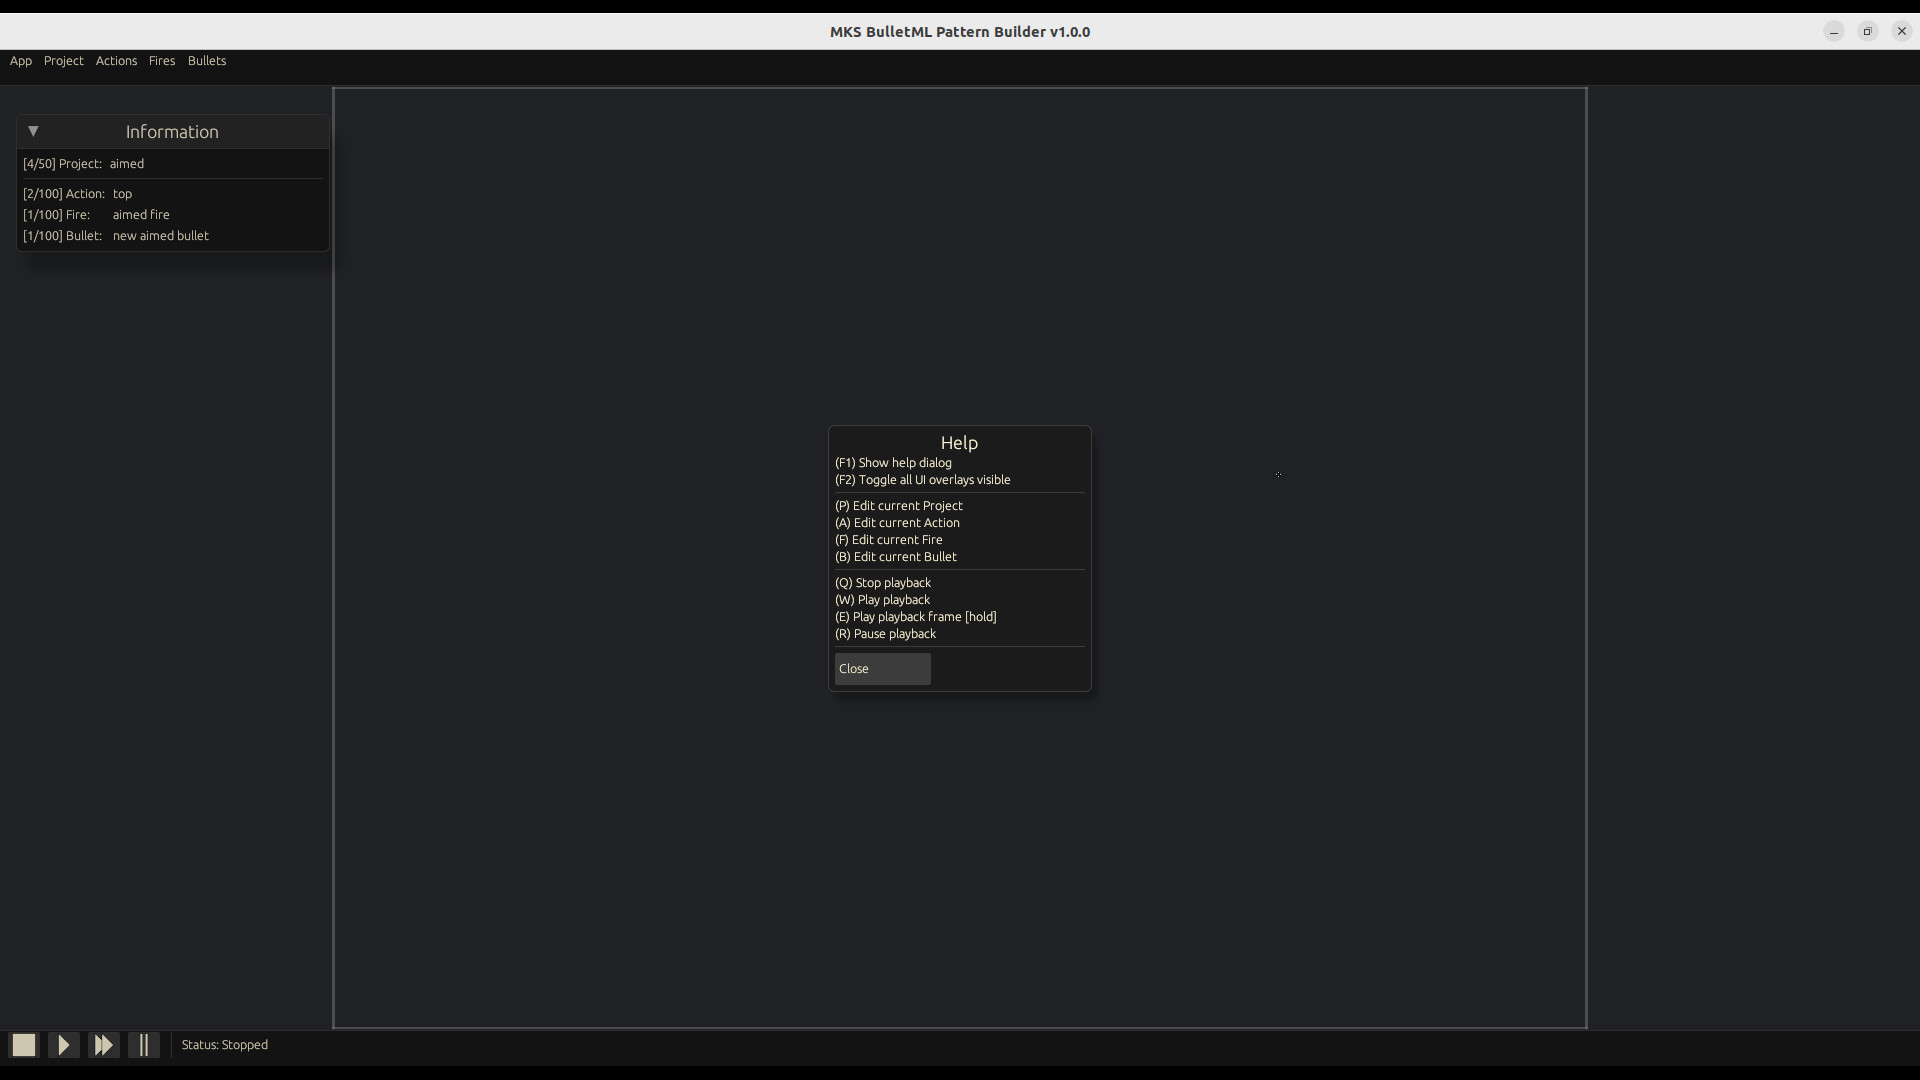Click the Help dialog title area
The width and height of the screenshot is (1920, 1080).
point(959,443)
